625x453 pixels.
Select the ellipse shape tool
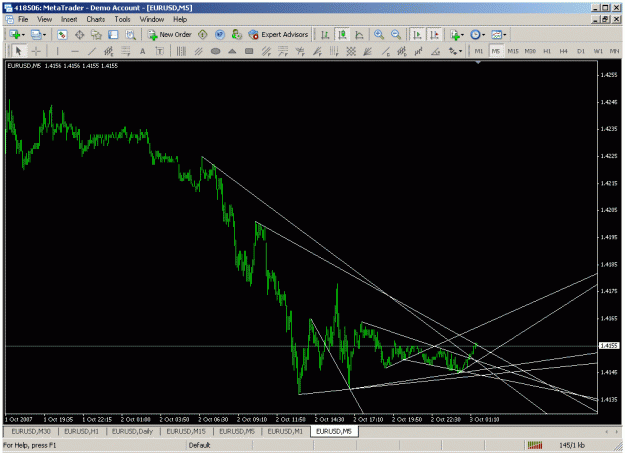(215, 51)
